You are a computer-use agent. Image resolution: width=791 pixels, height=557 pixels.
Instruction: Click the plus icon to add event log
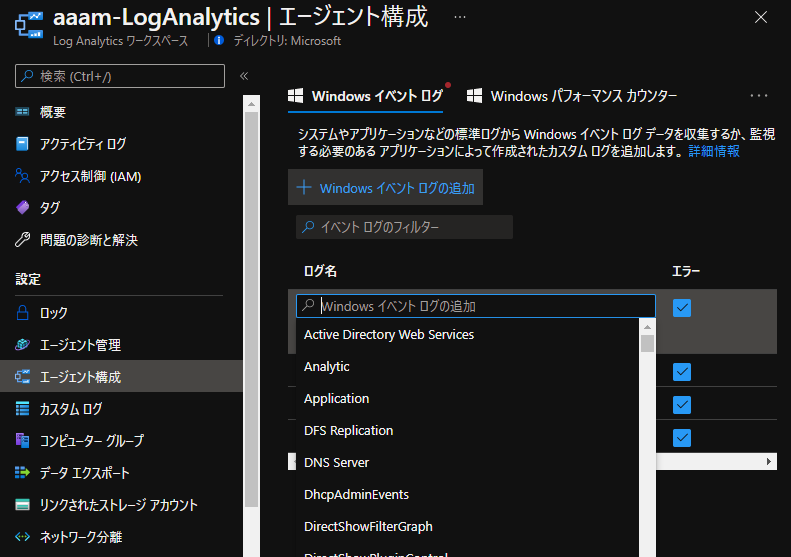click(304, 188)
